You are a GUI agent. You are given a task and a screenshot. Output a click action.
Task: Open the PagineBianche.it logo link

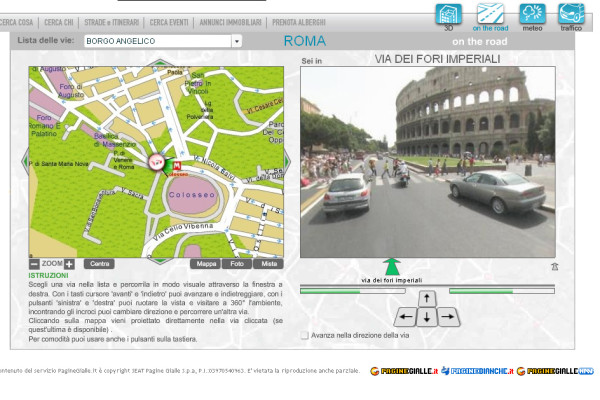pyautogui.click(x=477, y=371)
